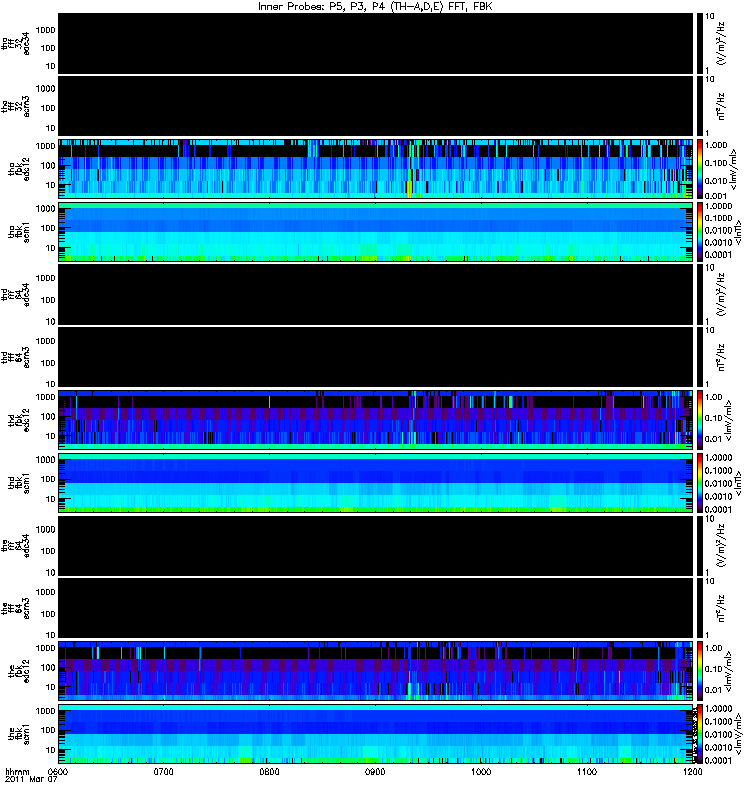The height and width of the screenshot is (800, 750).
Task: Click the nT²/Hz unit label of tha scm3
Action: click(721, 106)
